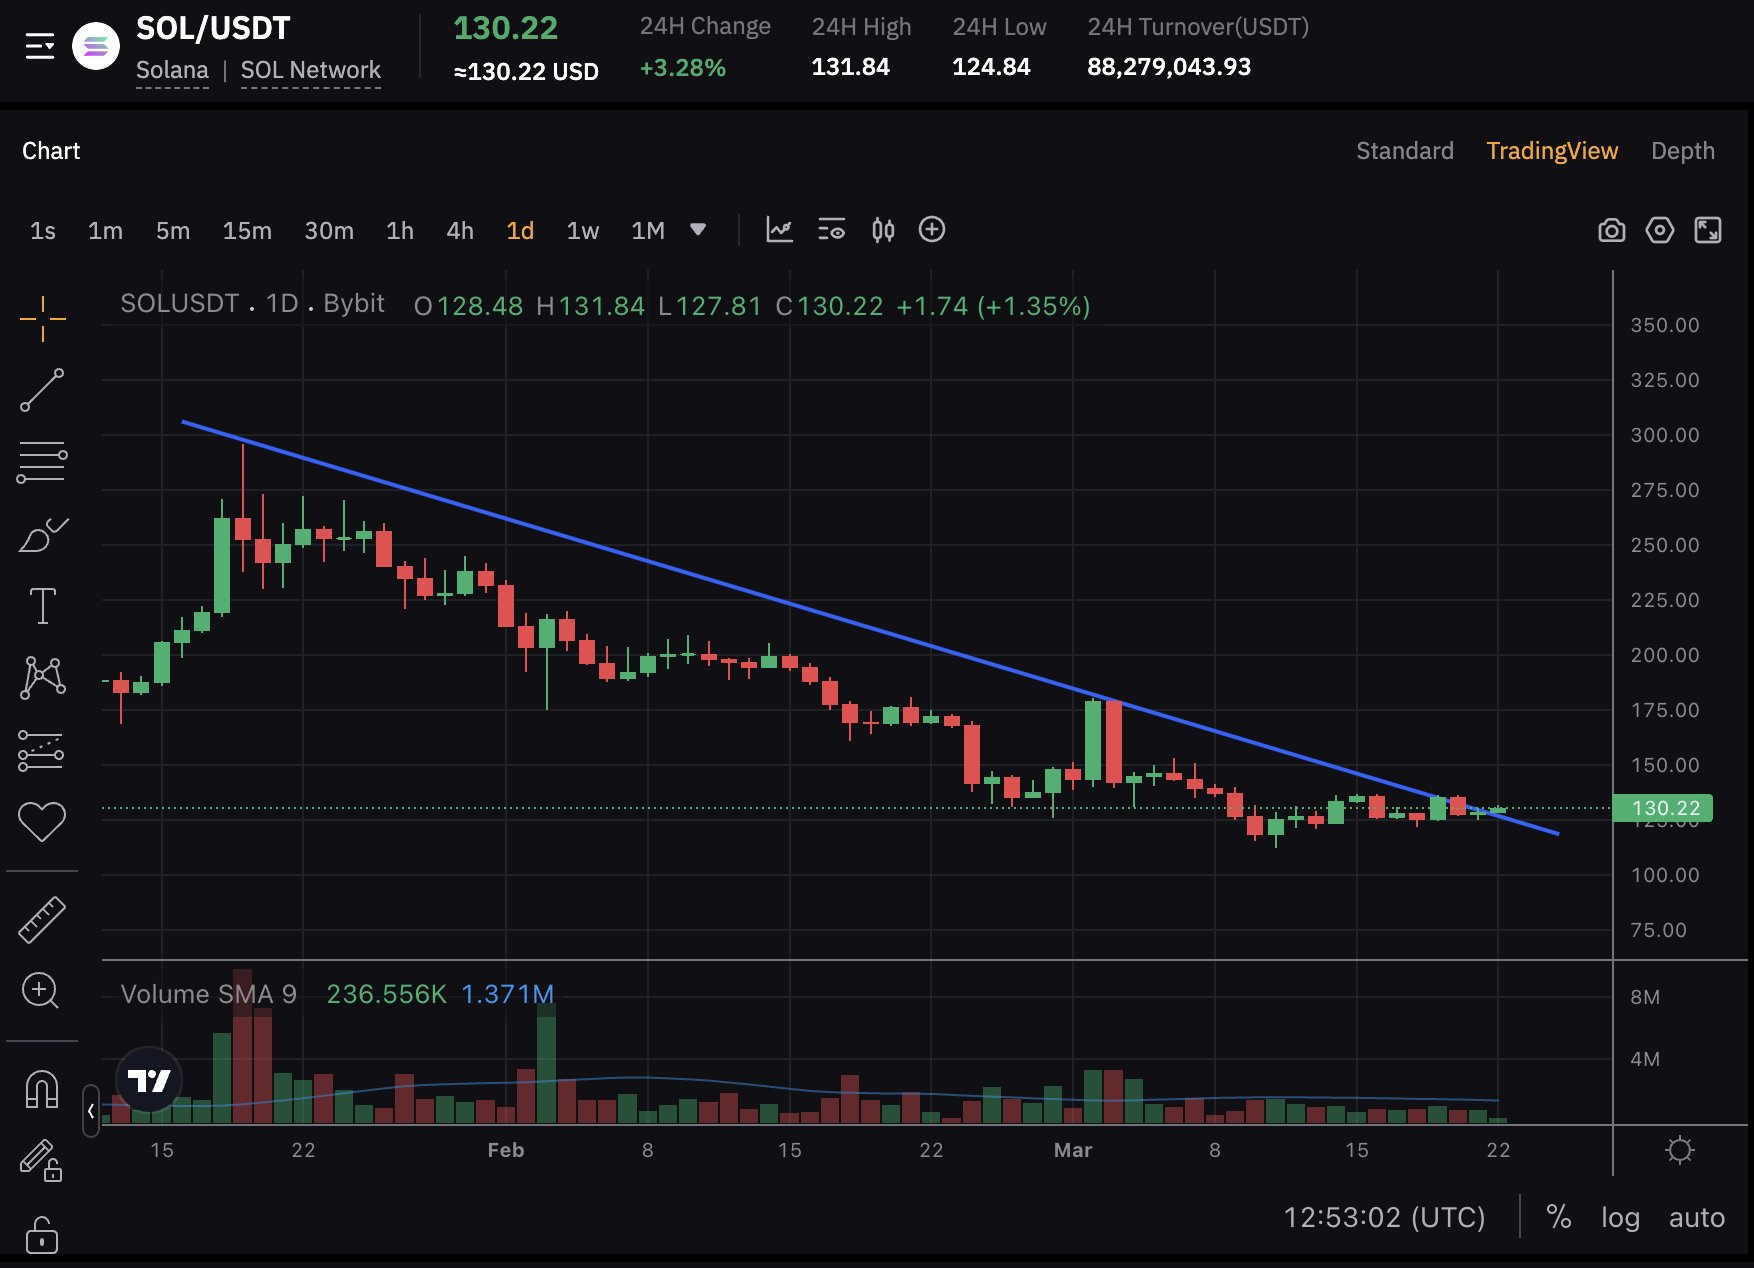This screenshot has height=1268, width=1754.
Task: Click the 24H Low value 124.84
Action: [x=991, y=67]
